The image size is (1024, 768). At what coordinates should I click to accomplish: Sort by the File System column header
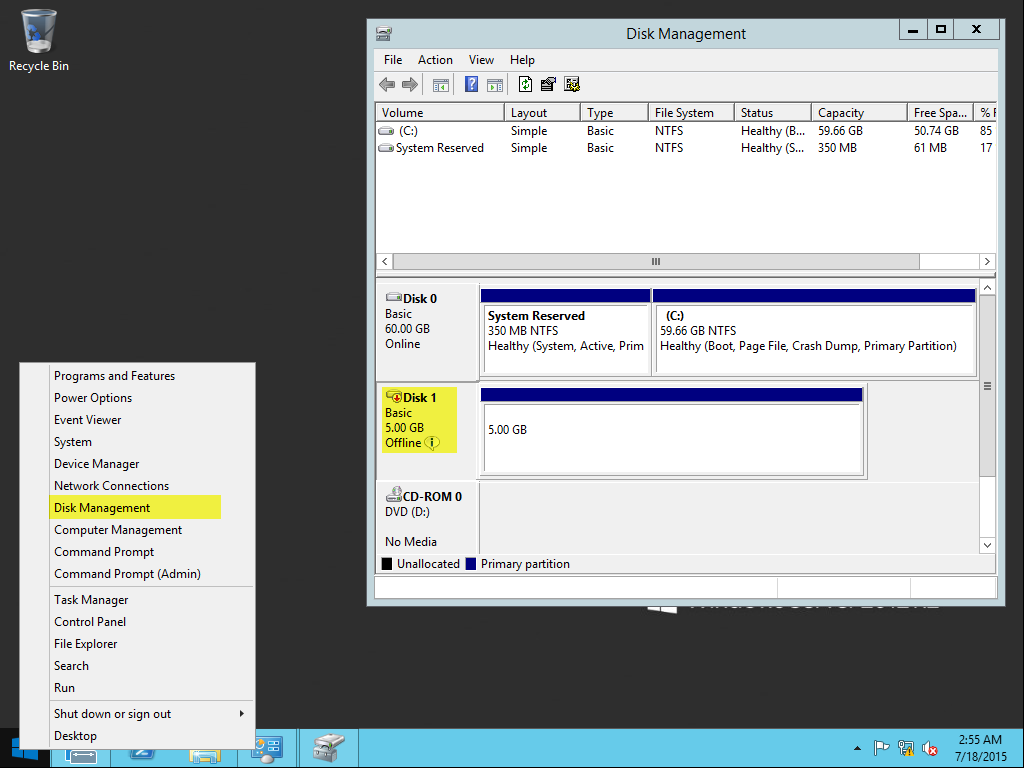tap(691, 113)
